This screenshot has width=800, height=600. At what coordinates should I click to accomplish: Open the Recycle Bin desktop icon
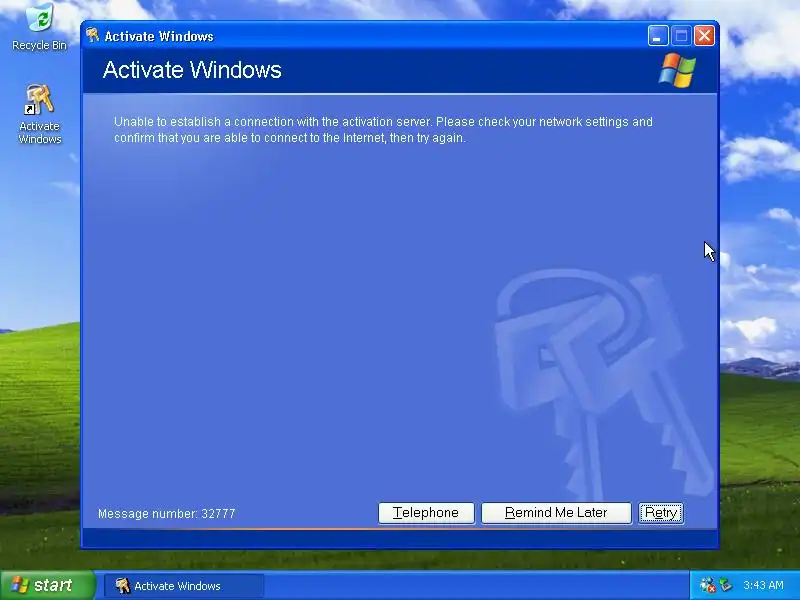pos(40,27)
